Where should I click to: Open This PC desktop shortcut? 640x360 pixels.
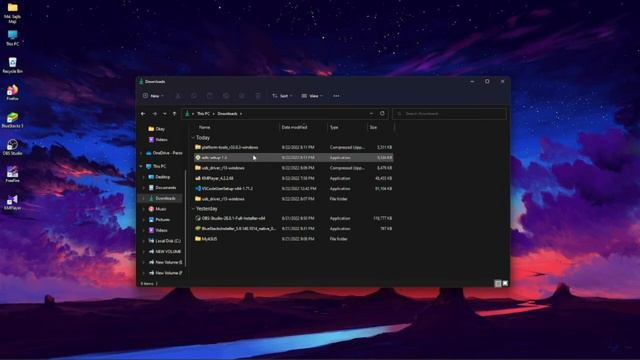pos(13,38)
